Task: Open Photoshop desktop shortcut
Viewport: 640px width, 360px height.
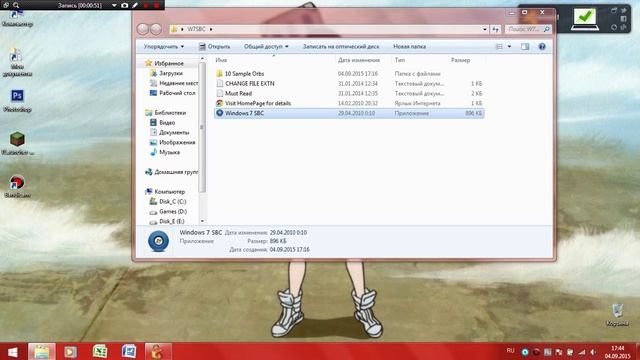Action: (x=17, y=100)
